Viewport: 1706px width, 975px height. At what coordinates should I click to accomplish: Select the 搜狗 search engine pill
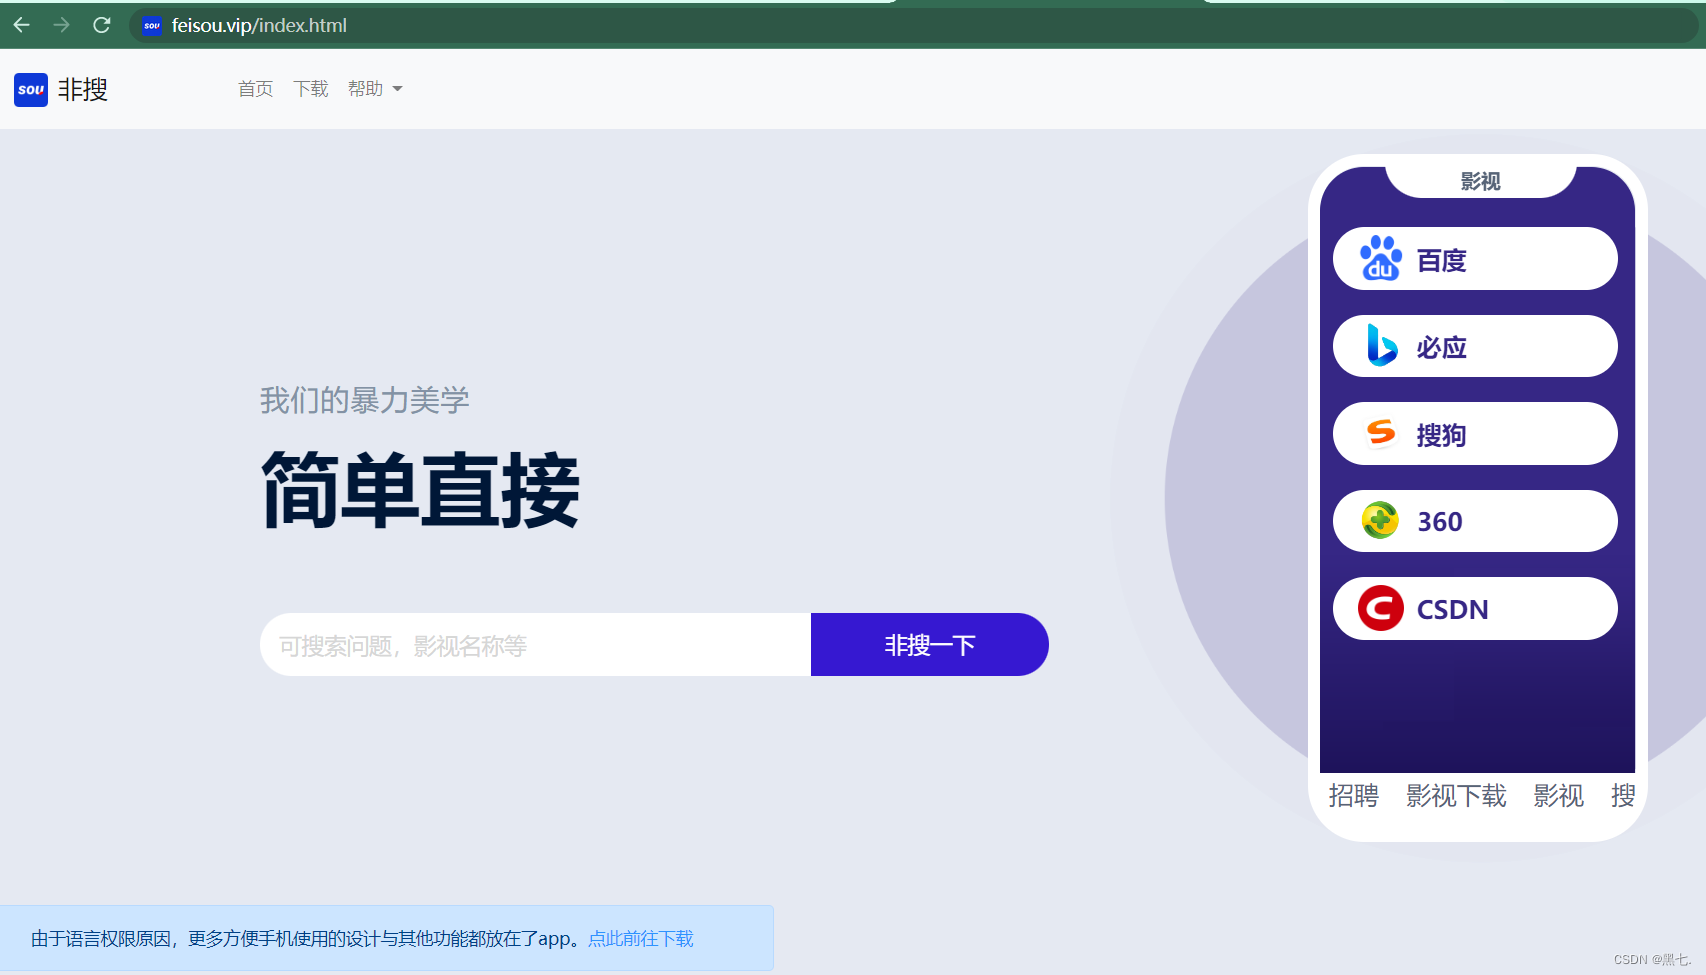pos(1475,433)
